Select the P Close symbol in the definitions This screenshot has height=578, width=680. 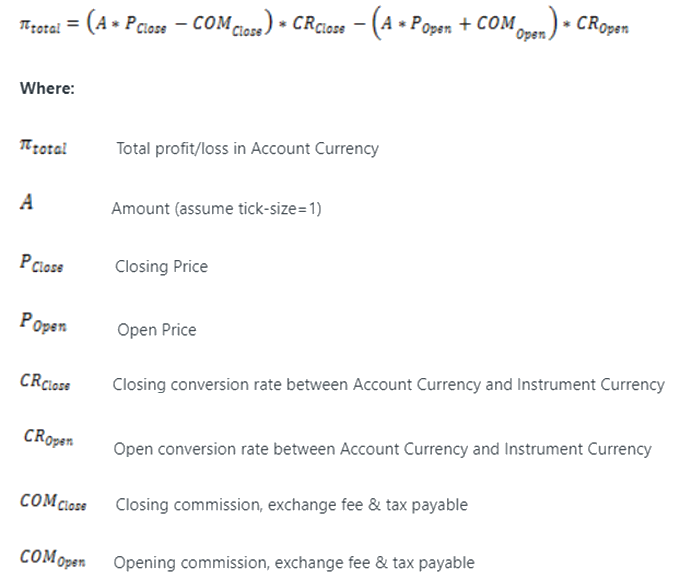click(x=41, y=264)
